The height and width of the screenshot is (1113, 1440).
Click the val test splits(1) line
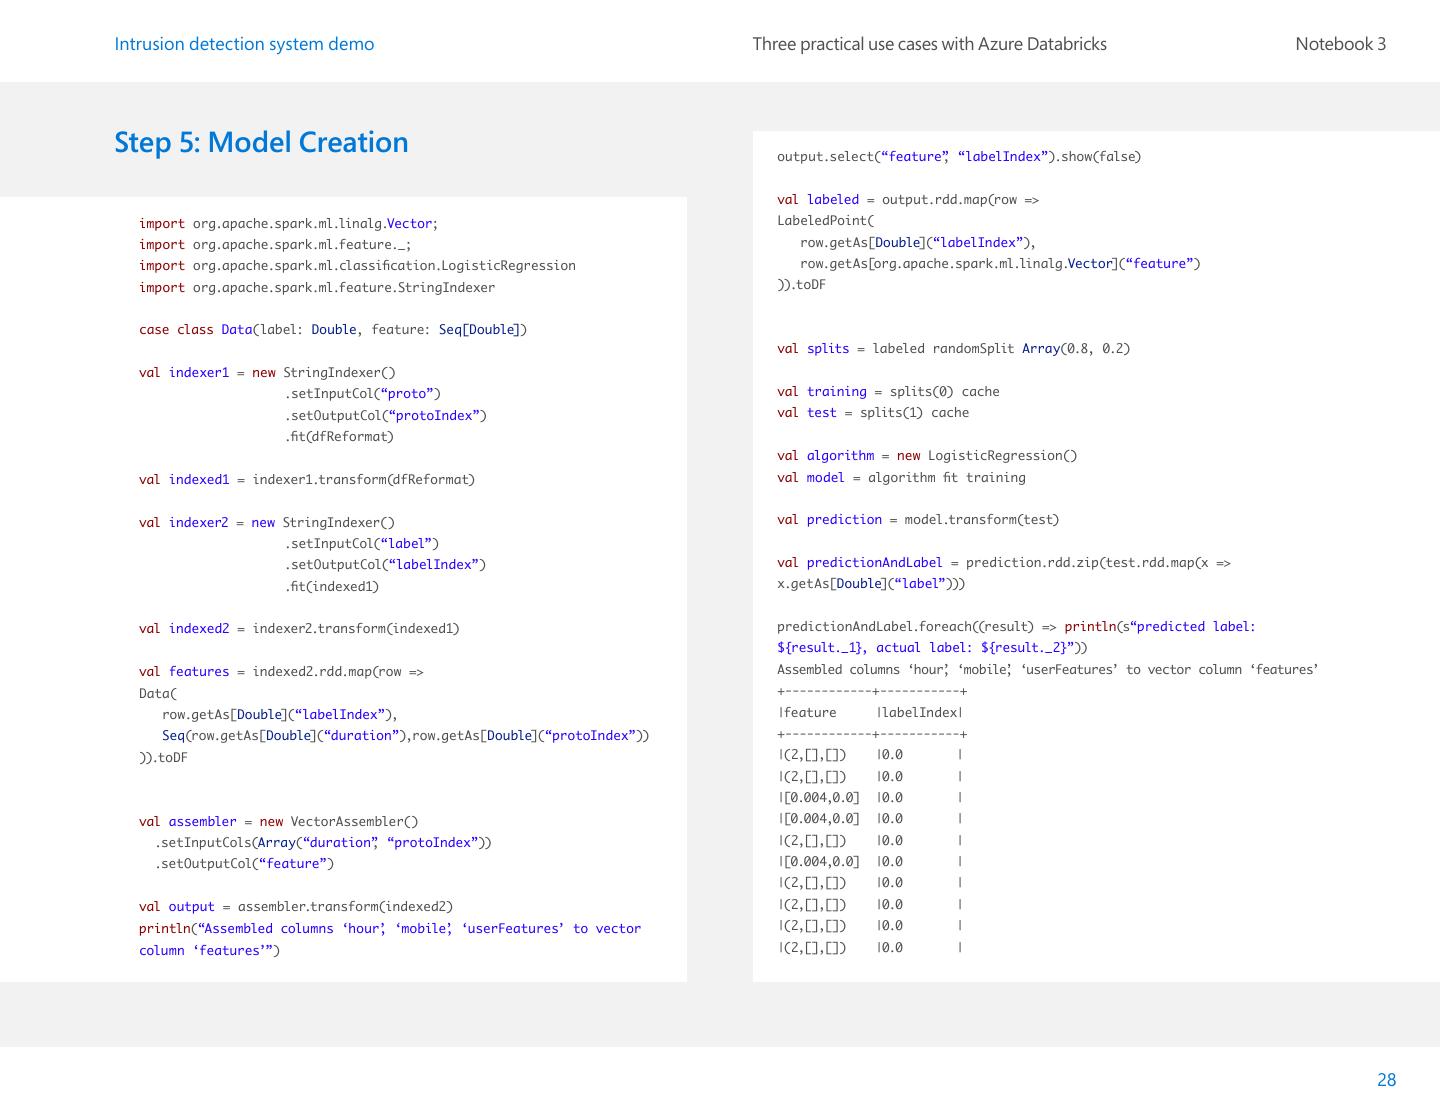click(x=872, y=413)
